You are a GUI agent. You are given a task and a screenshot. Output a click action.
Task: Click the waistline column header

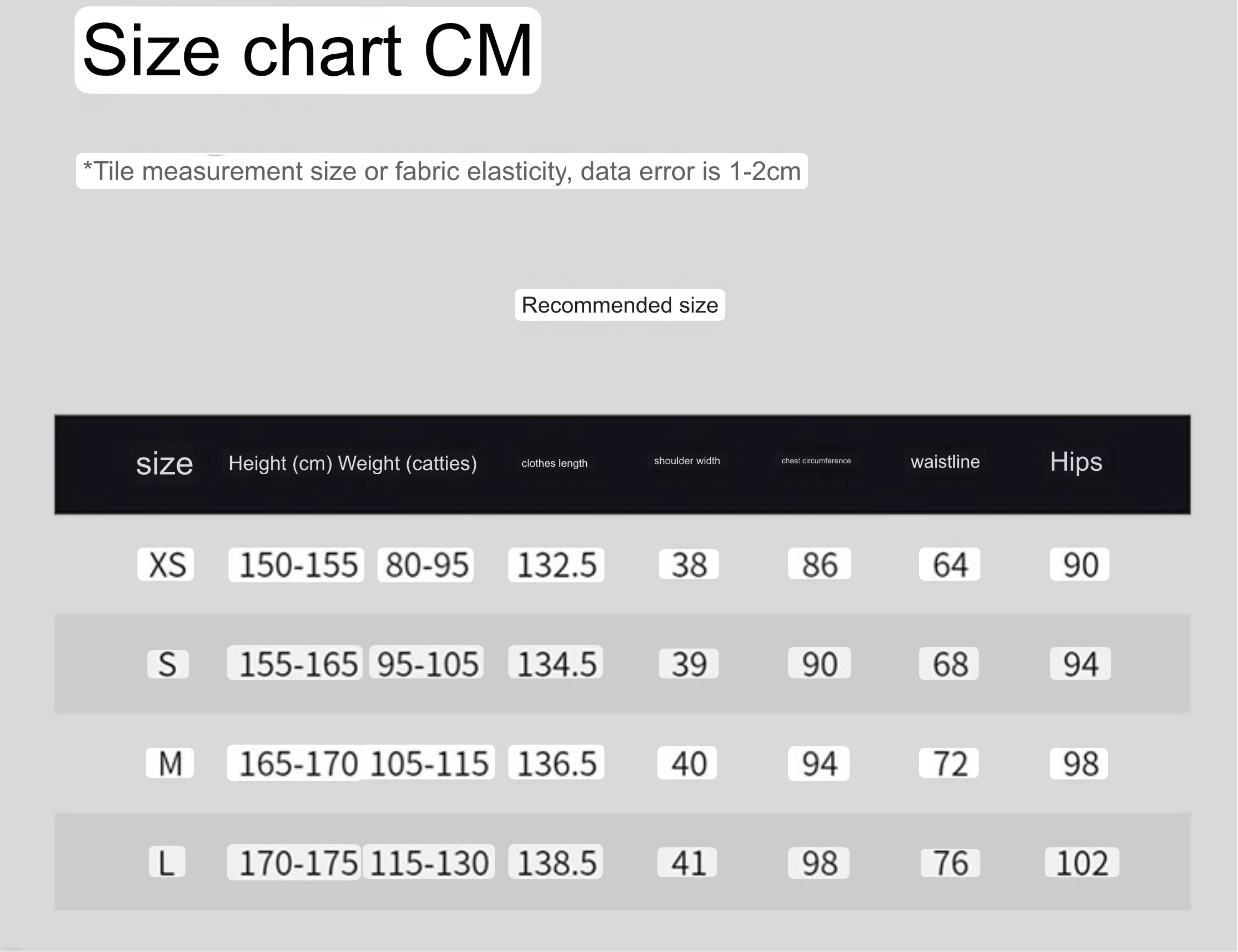click(944, 462)
